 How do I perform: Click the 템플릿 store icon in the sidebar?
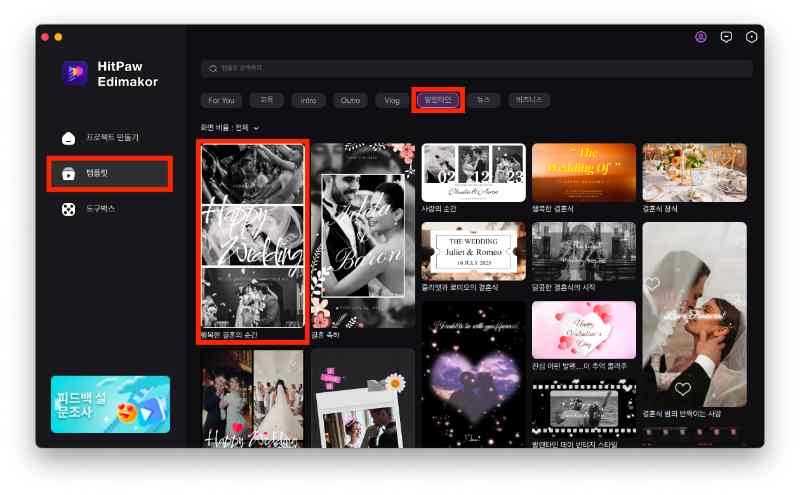(68, 174)
